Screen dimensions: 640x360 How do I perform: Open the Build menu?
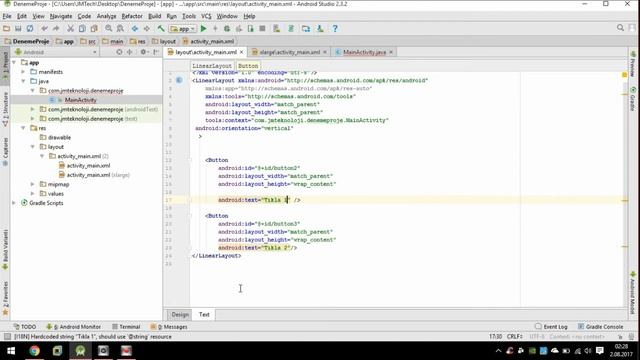[x=154, y=16]
